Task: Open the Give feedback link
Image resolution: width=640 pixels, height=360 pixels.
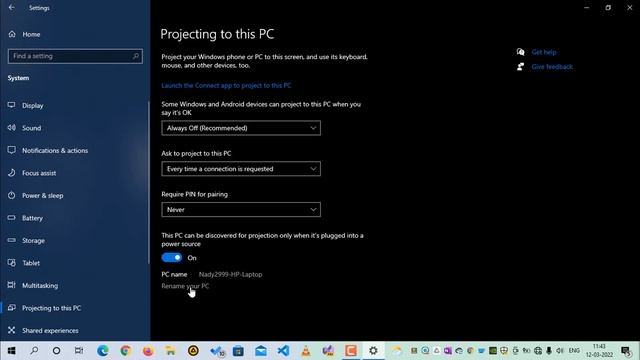Action: pyautogui.click(x=552, y=67)
